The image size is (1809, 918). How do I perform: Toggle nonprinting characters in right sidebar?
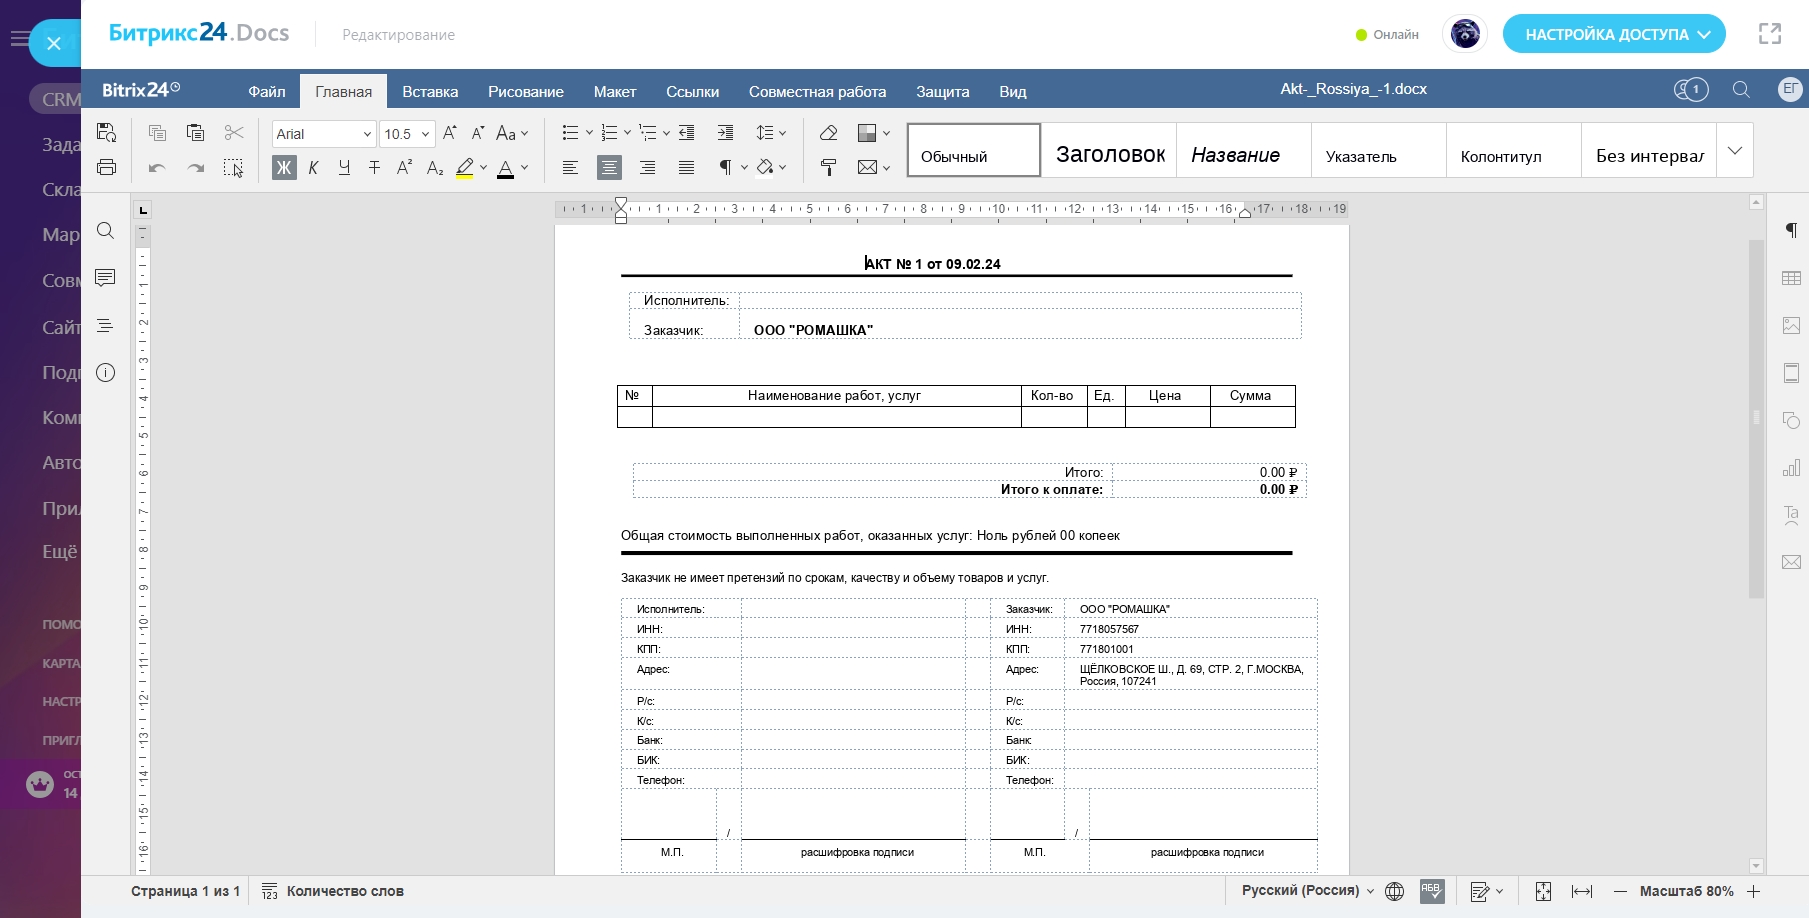click(x=1791, y=231)
